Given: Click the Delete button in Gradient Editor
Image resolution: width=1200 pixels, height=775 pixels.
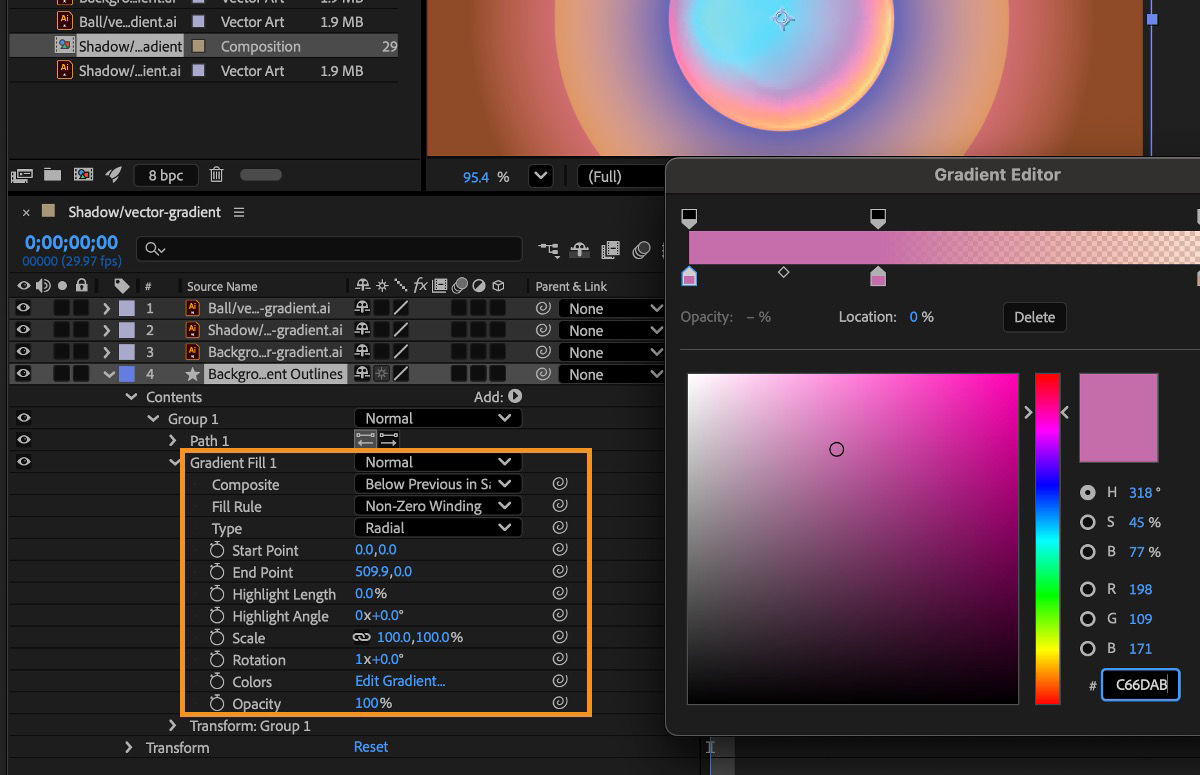Looking at the screenshot, I should pos(1034,317).
